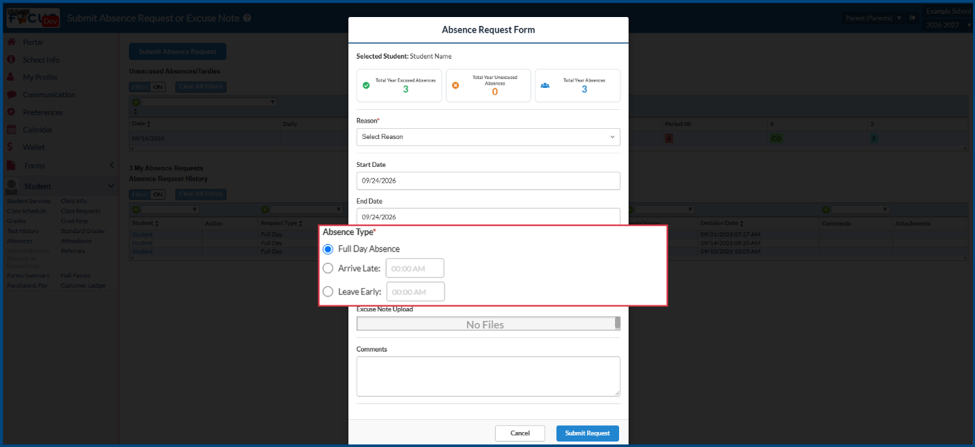Click the Cancel button
Image resolution: width=975 pixels, height=447 pixels.
[x=520, y=433]
